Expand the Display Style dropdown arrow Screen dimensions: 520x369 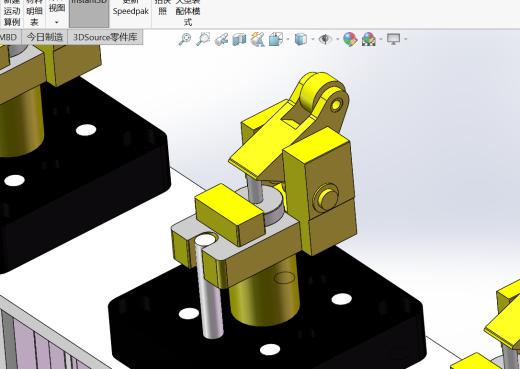[x=313, y=39]
